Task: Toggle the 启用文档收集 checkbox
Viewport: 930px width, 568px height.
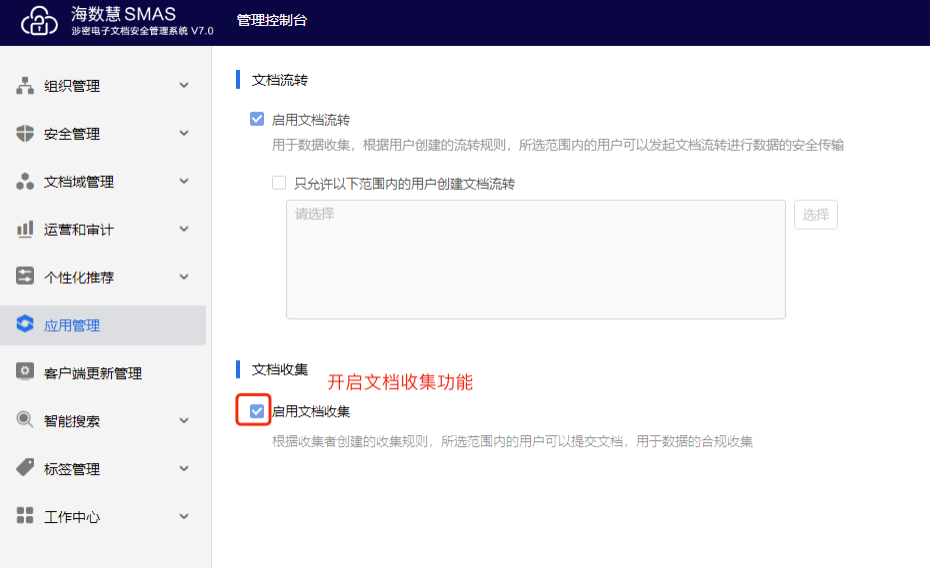Action: (x=257, y=411)
